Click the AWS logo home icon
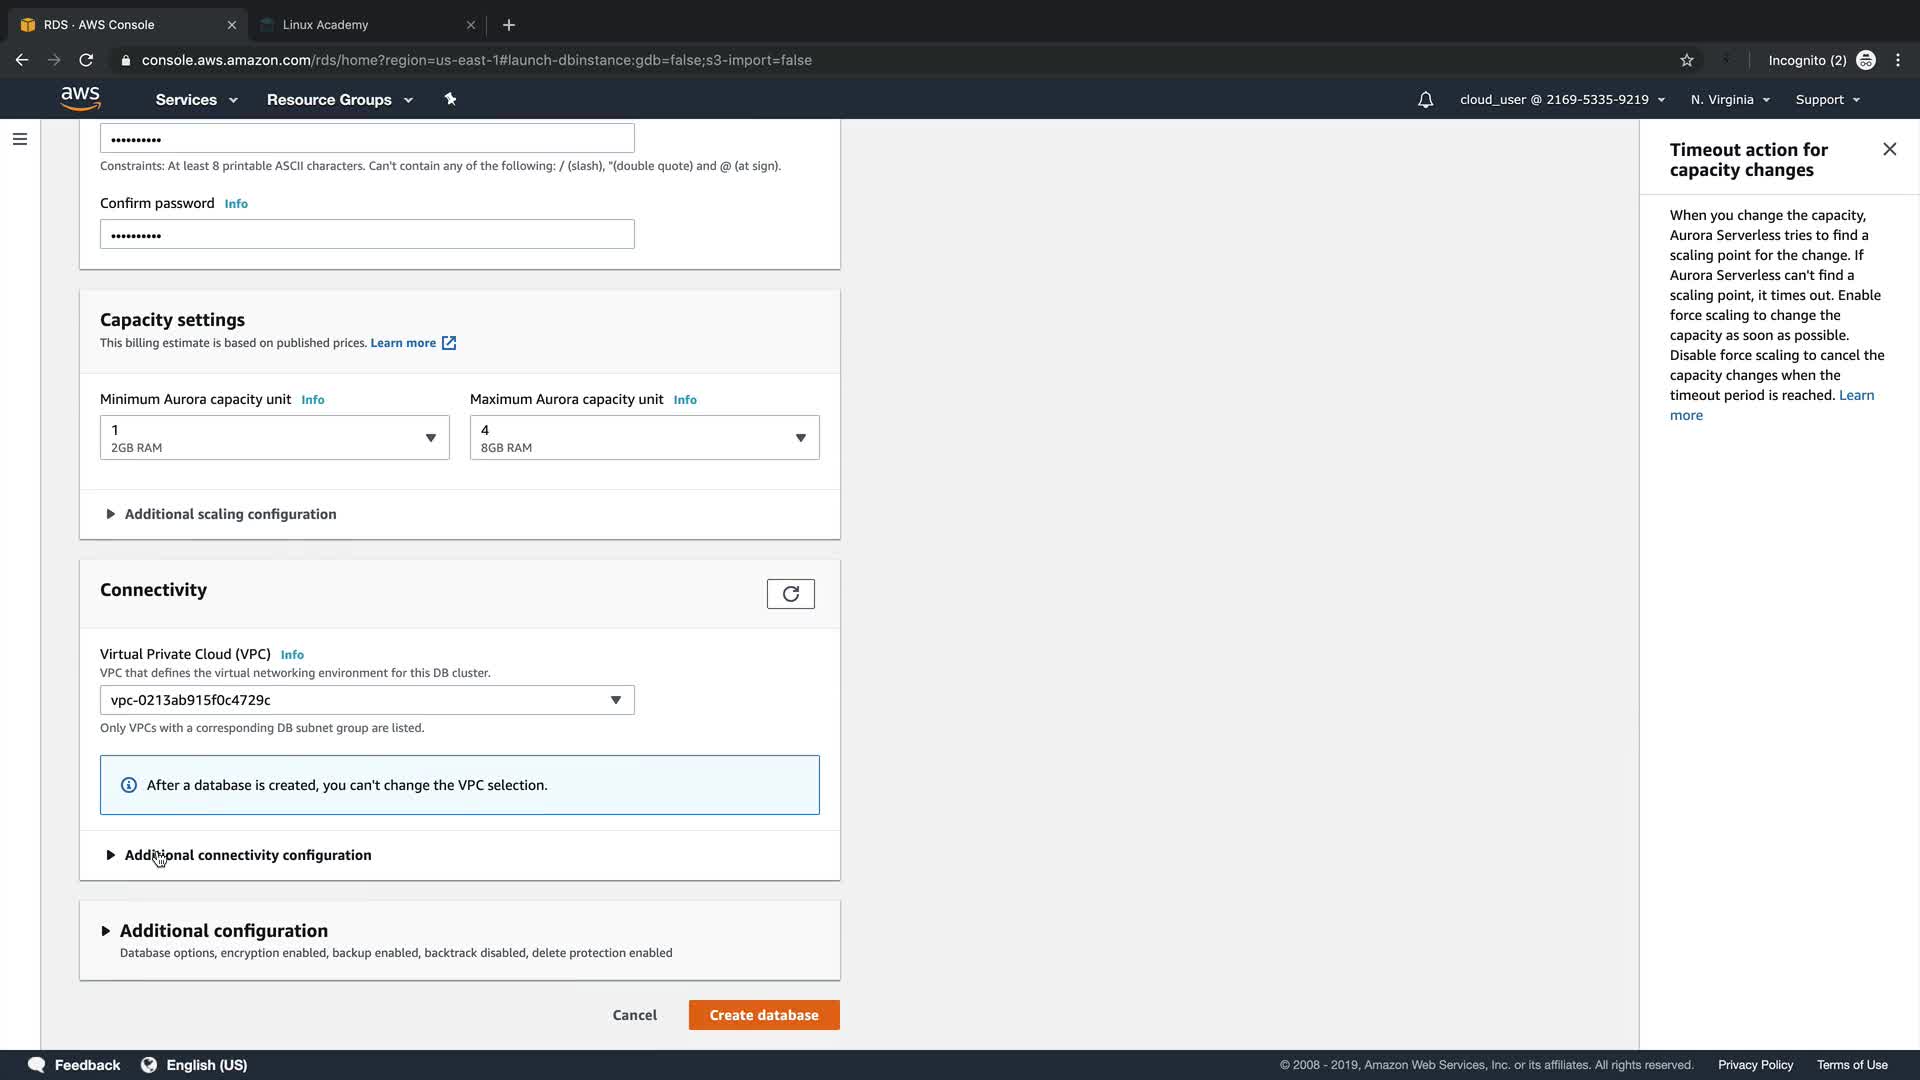This screenshot has width=1920, height=1080. pos(80,98)
